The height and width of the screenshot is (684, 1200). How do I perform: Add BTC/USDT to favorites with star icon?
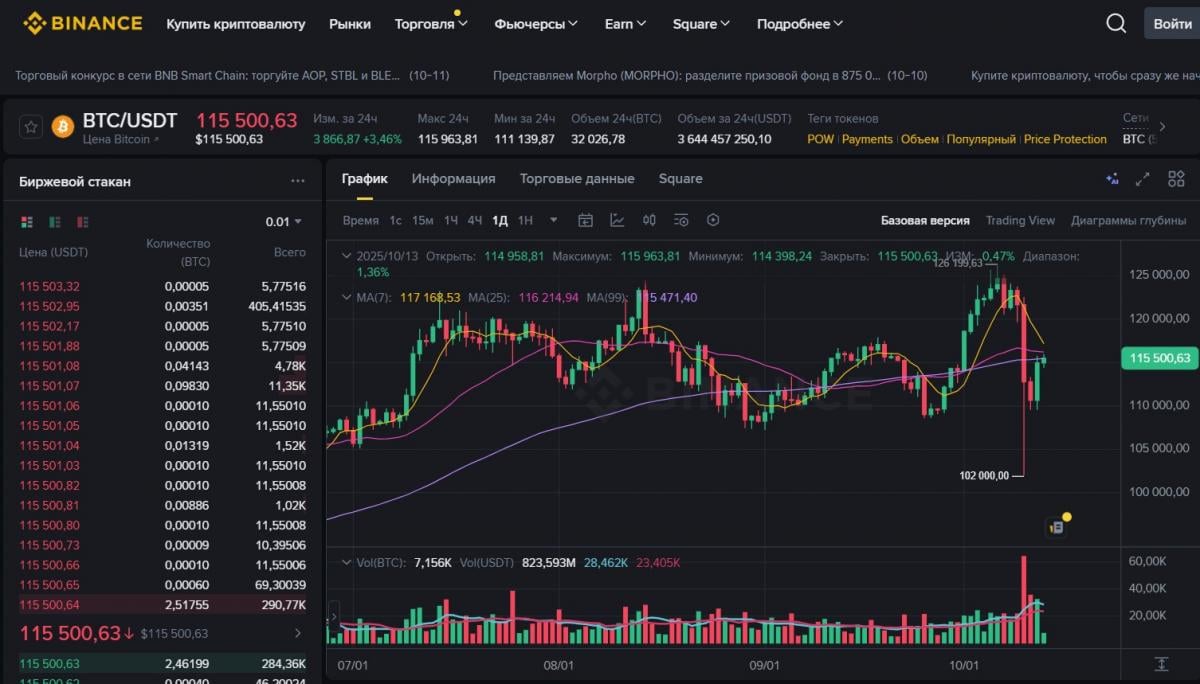click(31, 127)
